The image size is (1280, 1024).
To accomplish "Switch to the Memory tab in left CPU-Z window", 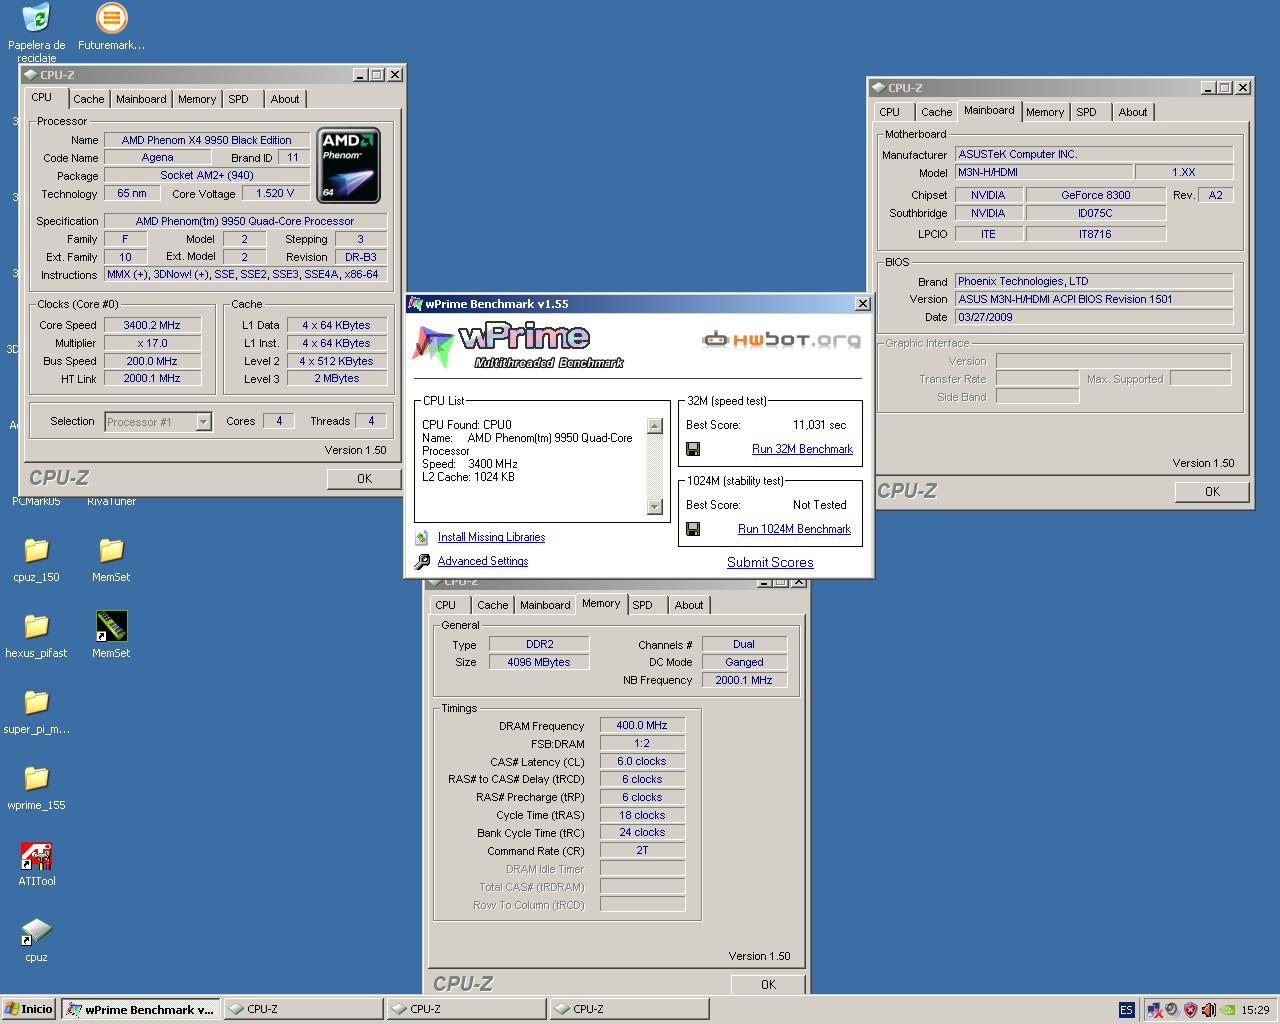I will tap(197, 99).
